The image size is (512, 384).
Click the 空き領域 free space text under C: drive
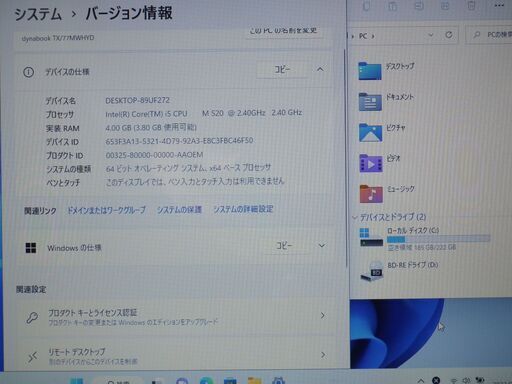click(422, 247)
